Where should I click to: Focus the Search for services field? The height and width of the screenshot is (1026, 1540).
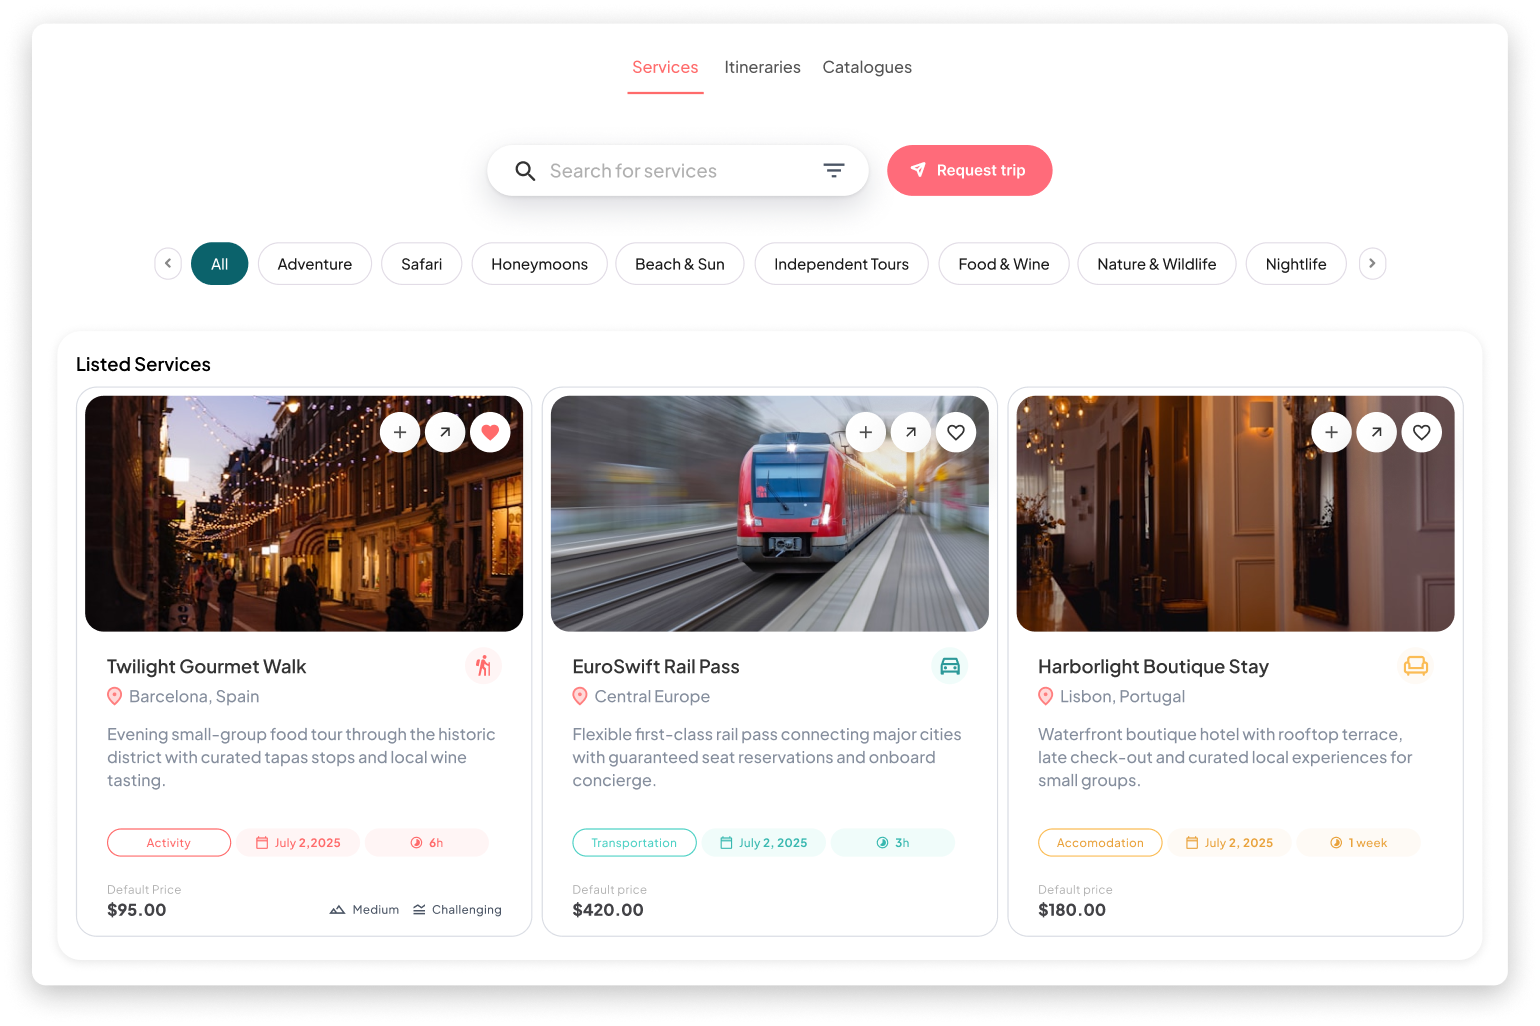pos(677,171)
